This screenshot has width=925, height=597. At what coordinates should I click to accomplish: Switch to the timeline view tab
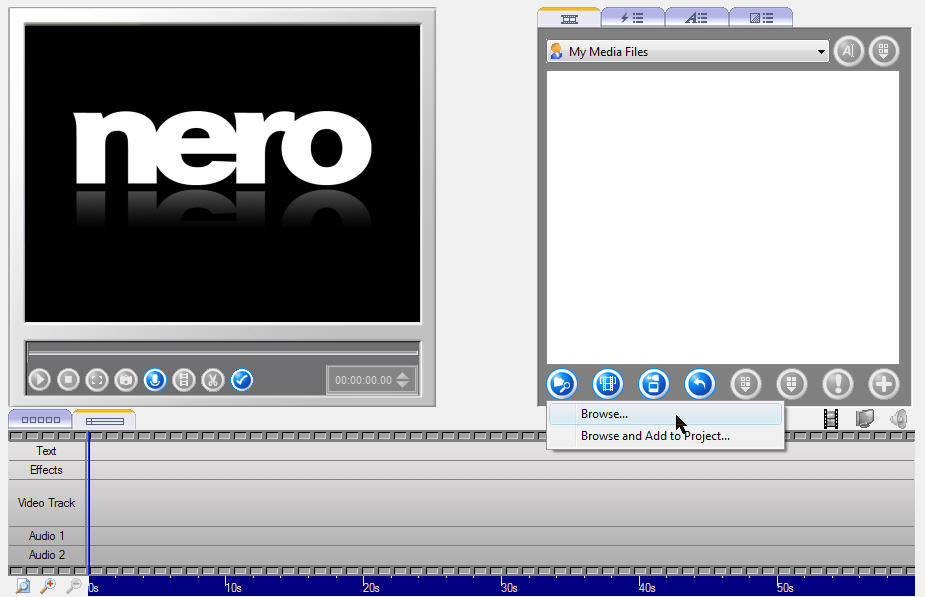(x=104, y=420)
